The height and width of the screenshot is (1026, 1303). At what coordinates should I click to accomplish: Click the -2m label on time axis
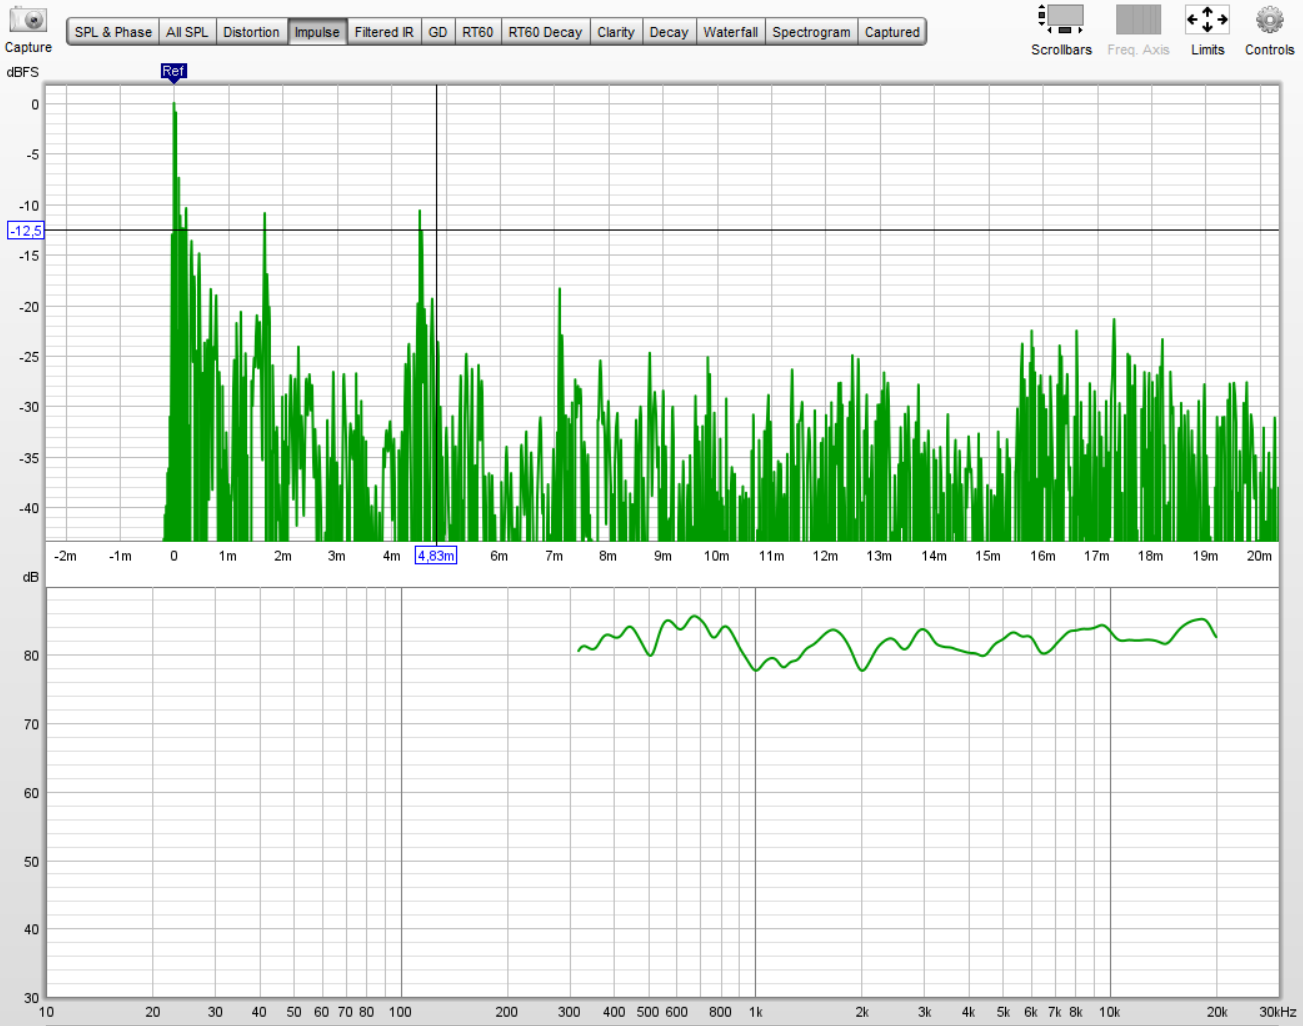point(65,556)
